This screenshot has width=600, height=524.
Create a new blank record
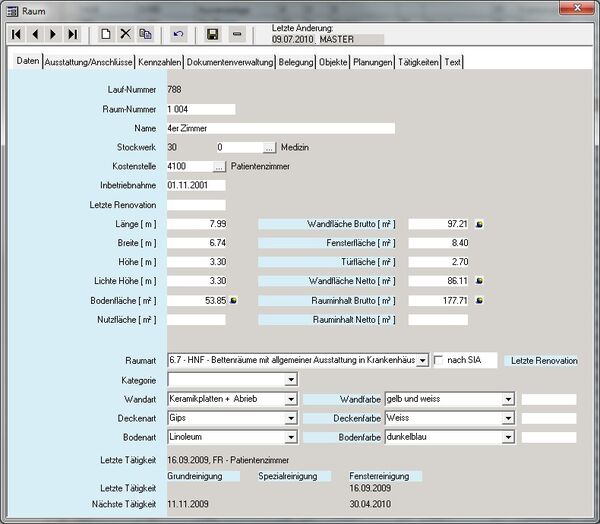[x=106, y=34]
